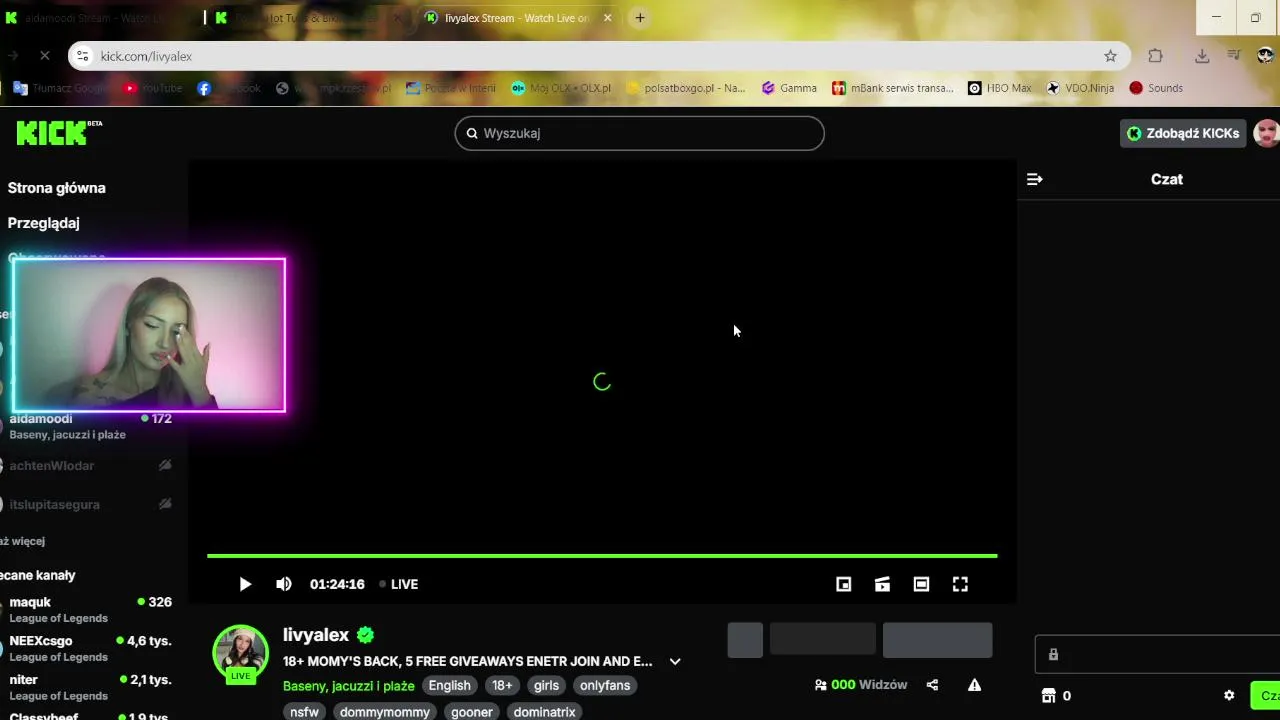The height and width of the screenshot is (720, 1280).
Task: Click the livyalex avatar with LIVE badge
Action: click(240, 653)
